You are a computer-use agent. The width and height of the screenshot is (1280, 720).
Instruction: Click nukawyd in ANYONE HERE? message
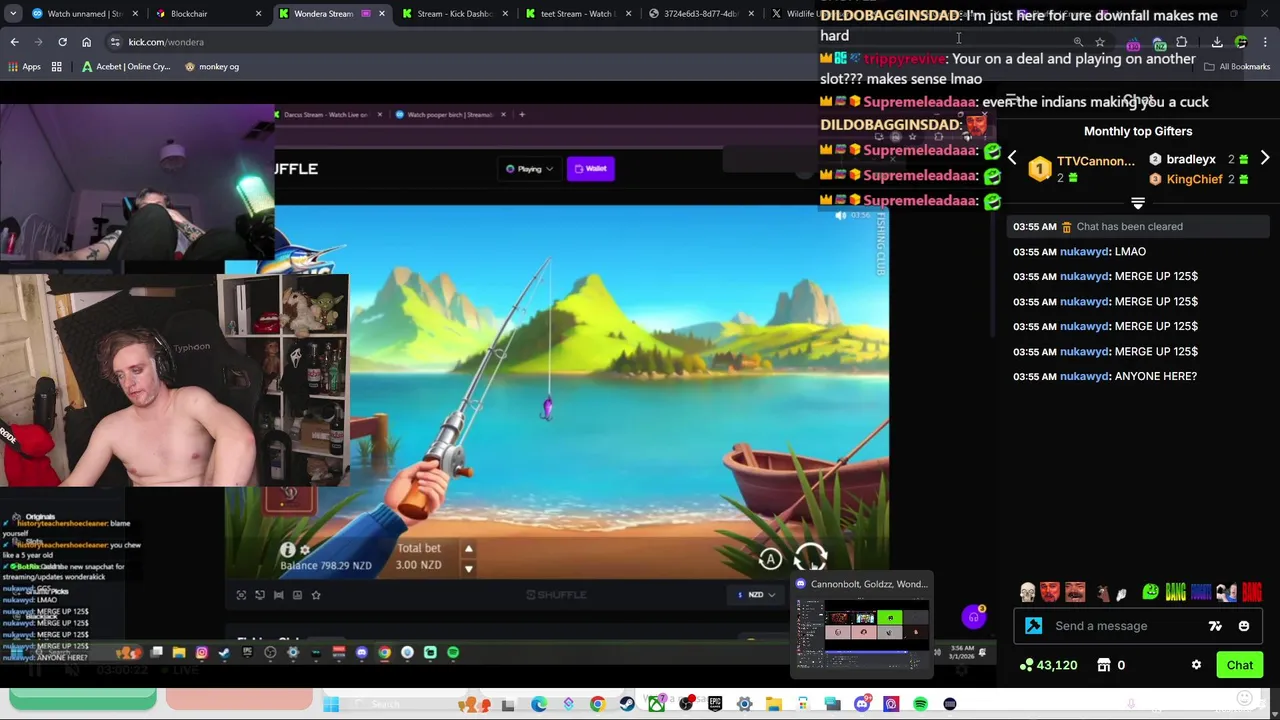(1084, 376)
